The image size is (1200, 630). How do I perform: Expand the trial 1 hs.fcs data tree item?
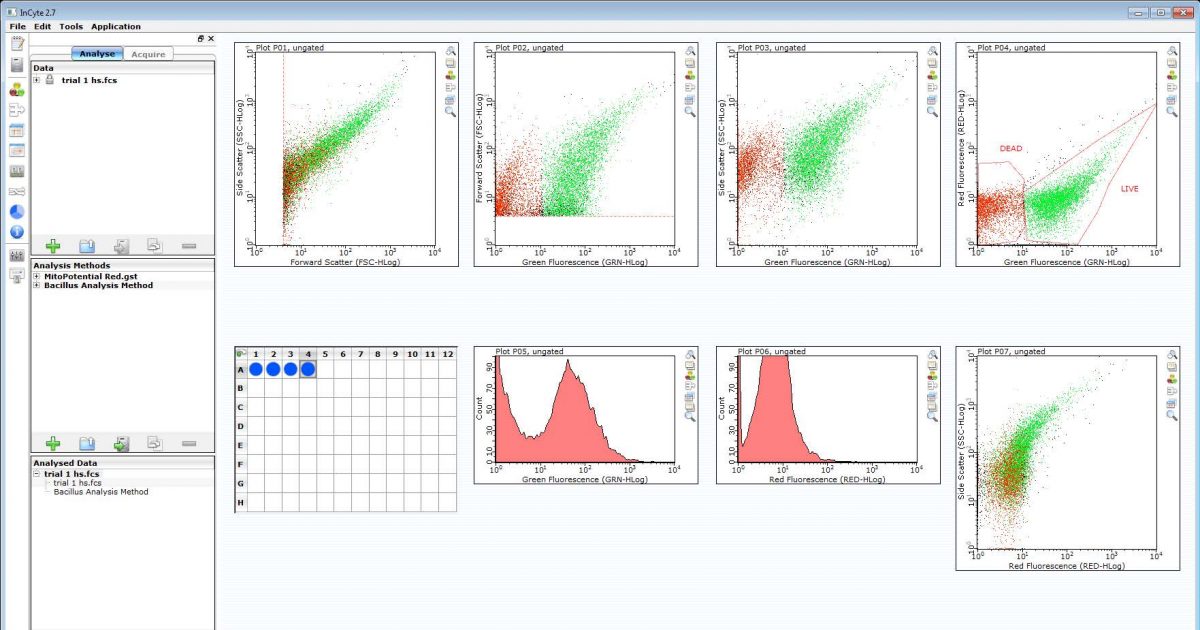36,79
